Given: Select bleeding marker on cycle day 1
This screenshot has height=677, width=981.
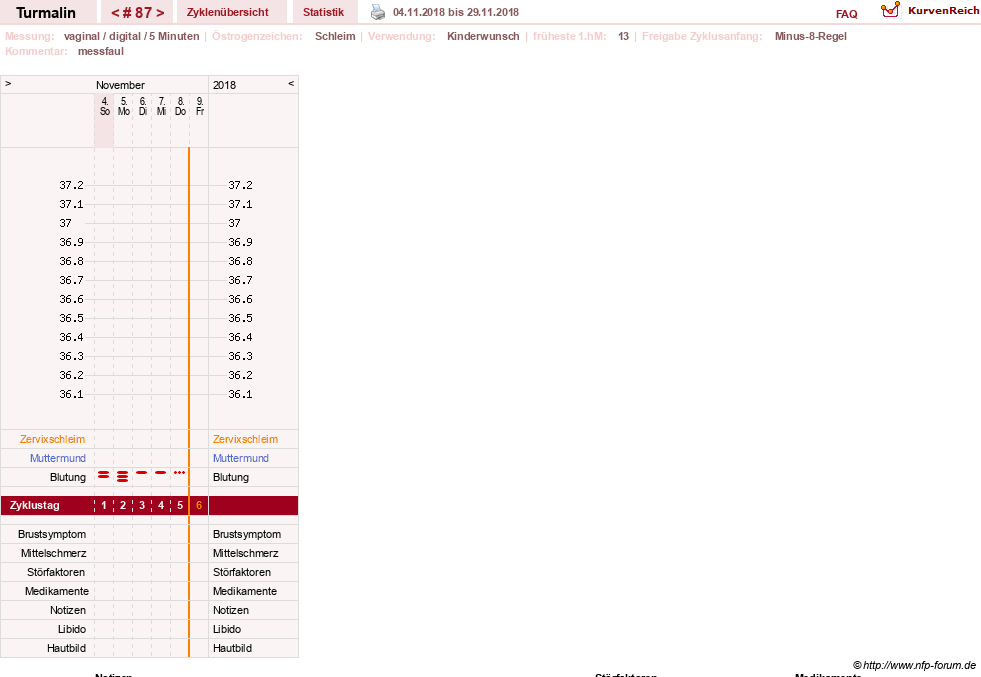Looking at the screenshot, I should coord(104,475).
